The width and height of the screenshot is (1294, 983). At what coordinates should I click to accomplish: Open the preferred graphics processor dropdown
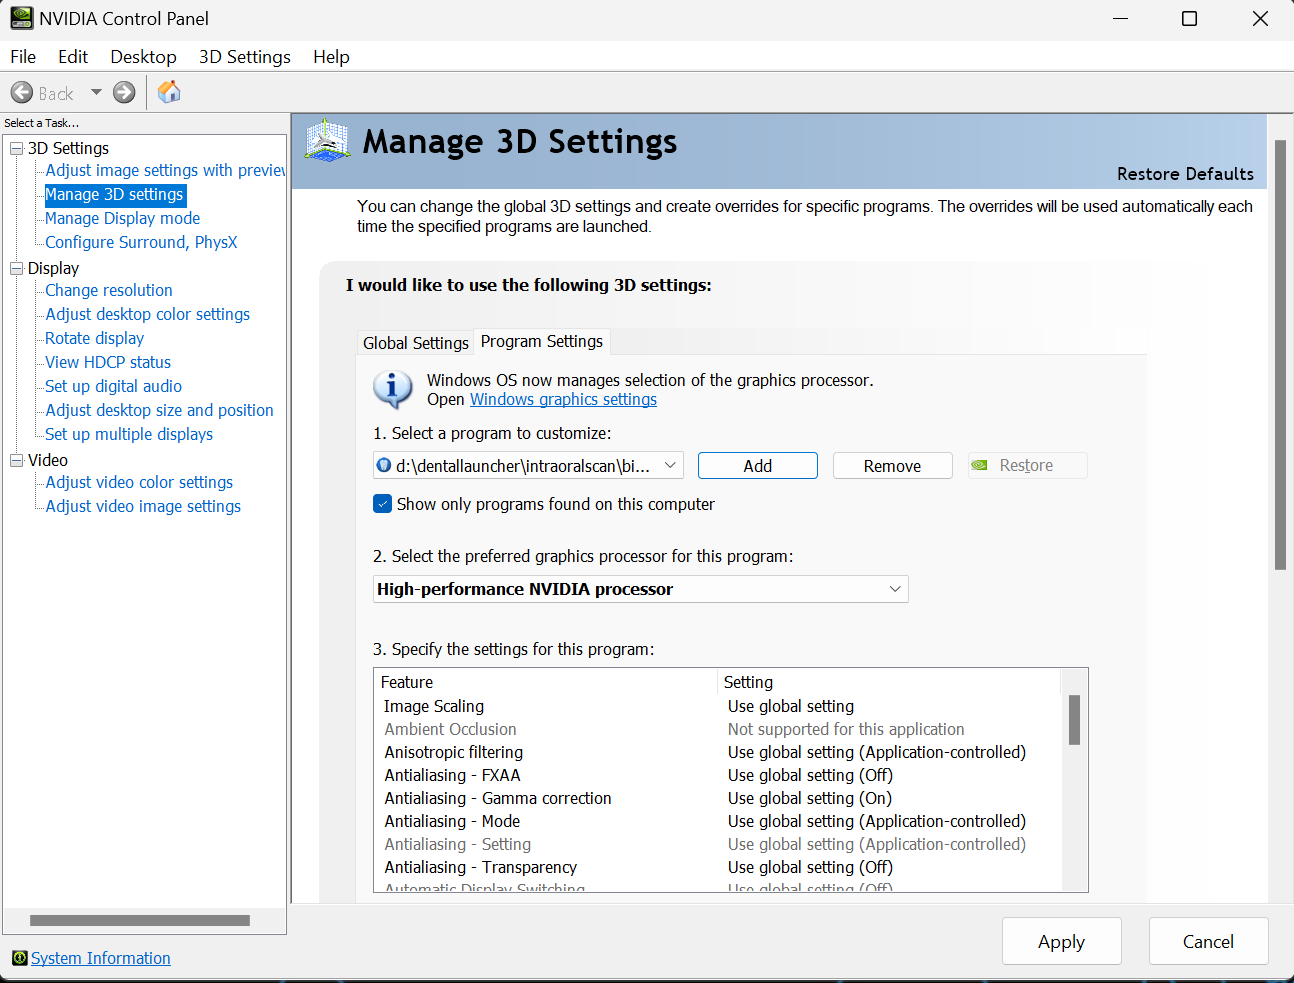(640, 589)
